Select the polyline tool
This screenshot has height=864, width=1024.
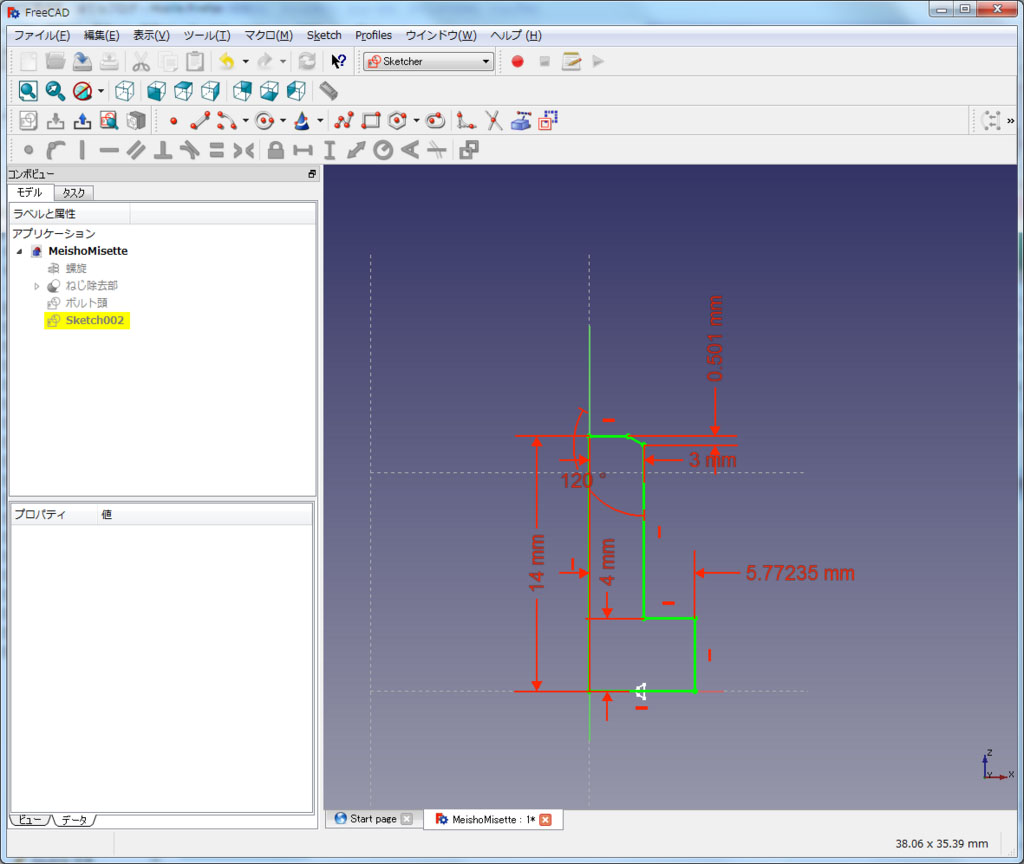(344, 121)
